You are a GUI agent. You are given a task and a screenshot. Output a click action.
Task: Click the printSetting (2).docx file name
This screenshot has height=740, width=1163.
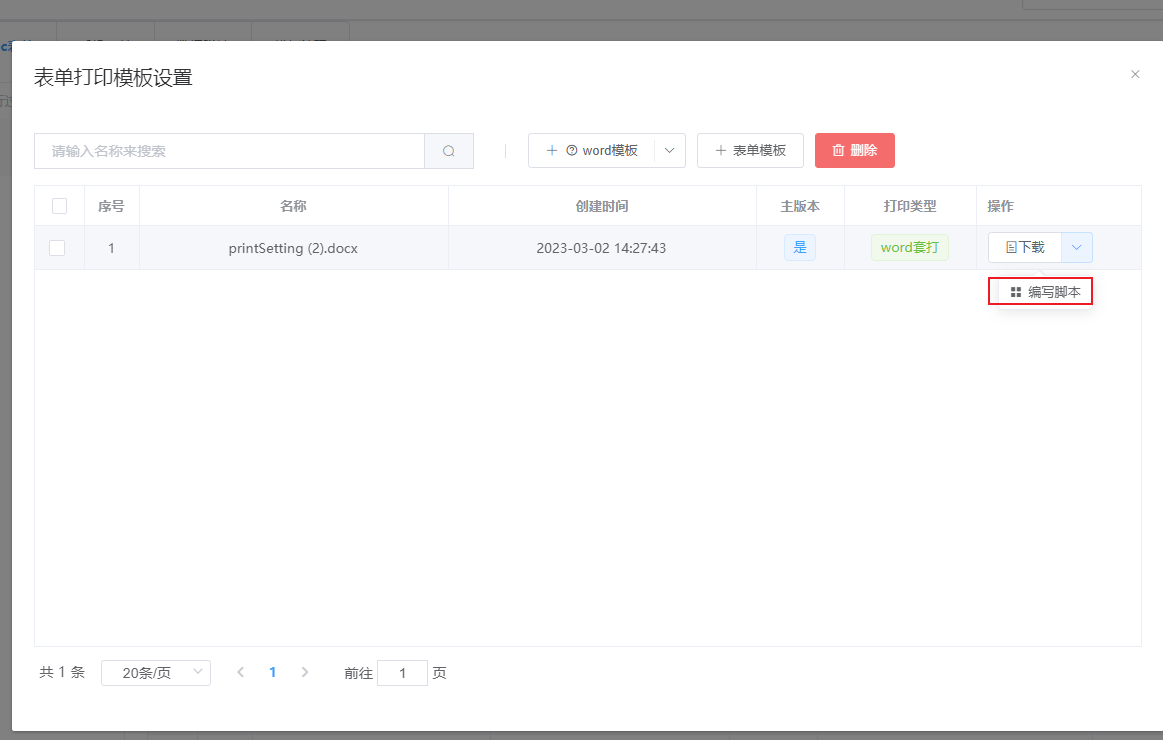click(293, 248)
